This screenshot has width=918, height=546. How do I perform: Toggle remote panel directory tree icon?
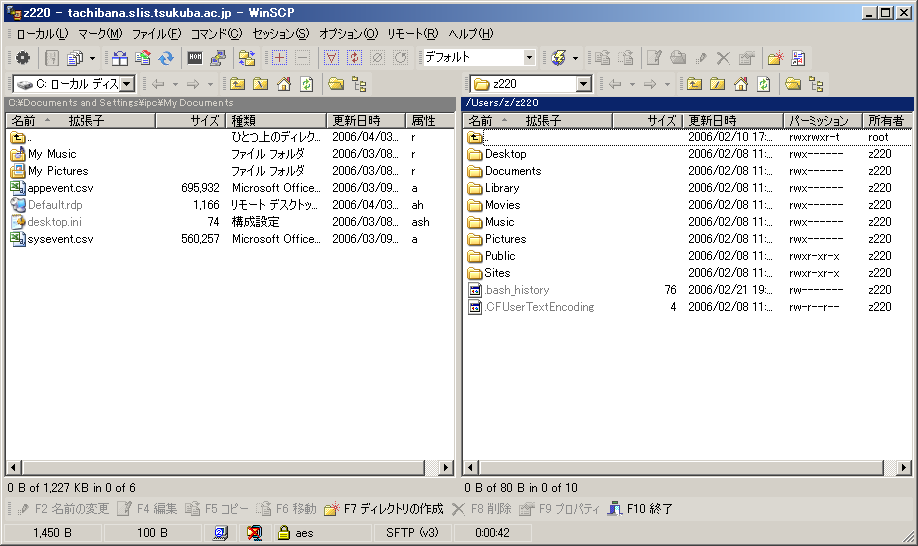tap(816, 84)
